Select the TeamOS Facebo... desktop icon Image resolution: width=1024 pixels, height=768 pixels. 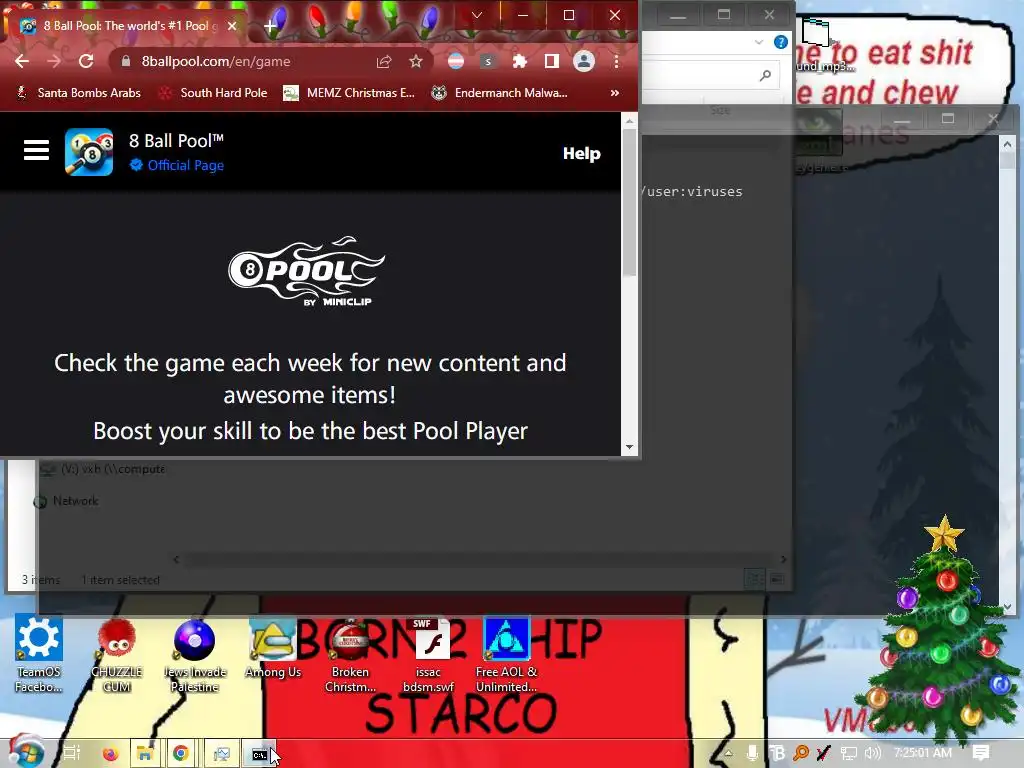pyautogui.click(x=39, y=653)
